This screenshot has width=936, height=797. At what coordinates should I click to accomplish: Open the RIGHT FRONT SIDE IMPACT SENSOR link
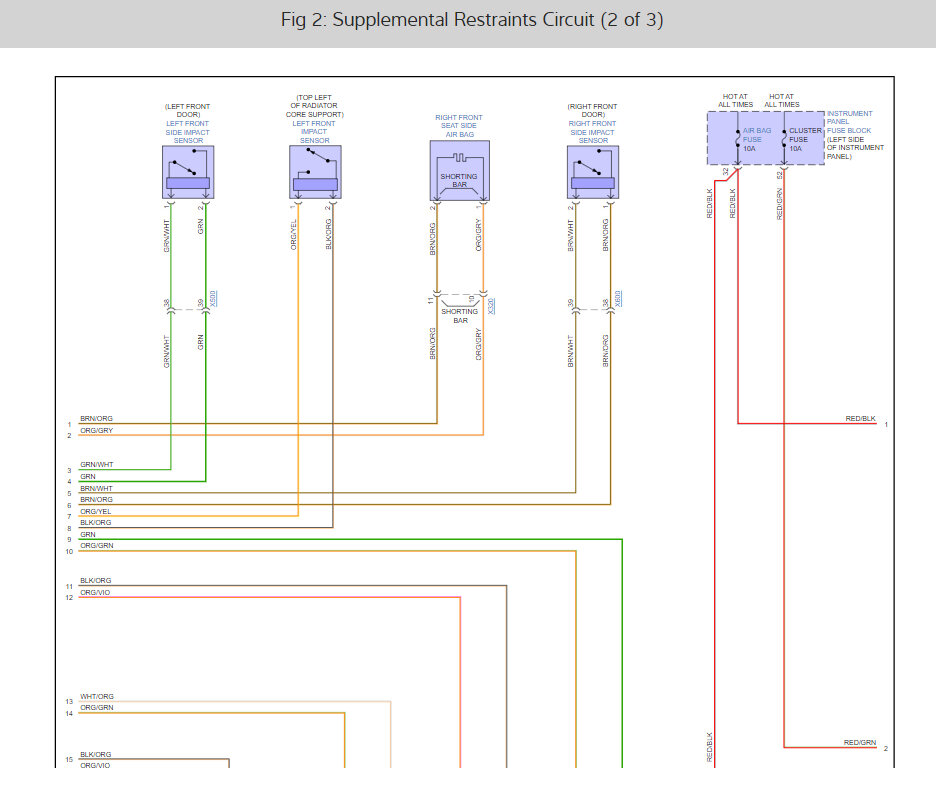click(x=592, y=132)
